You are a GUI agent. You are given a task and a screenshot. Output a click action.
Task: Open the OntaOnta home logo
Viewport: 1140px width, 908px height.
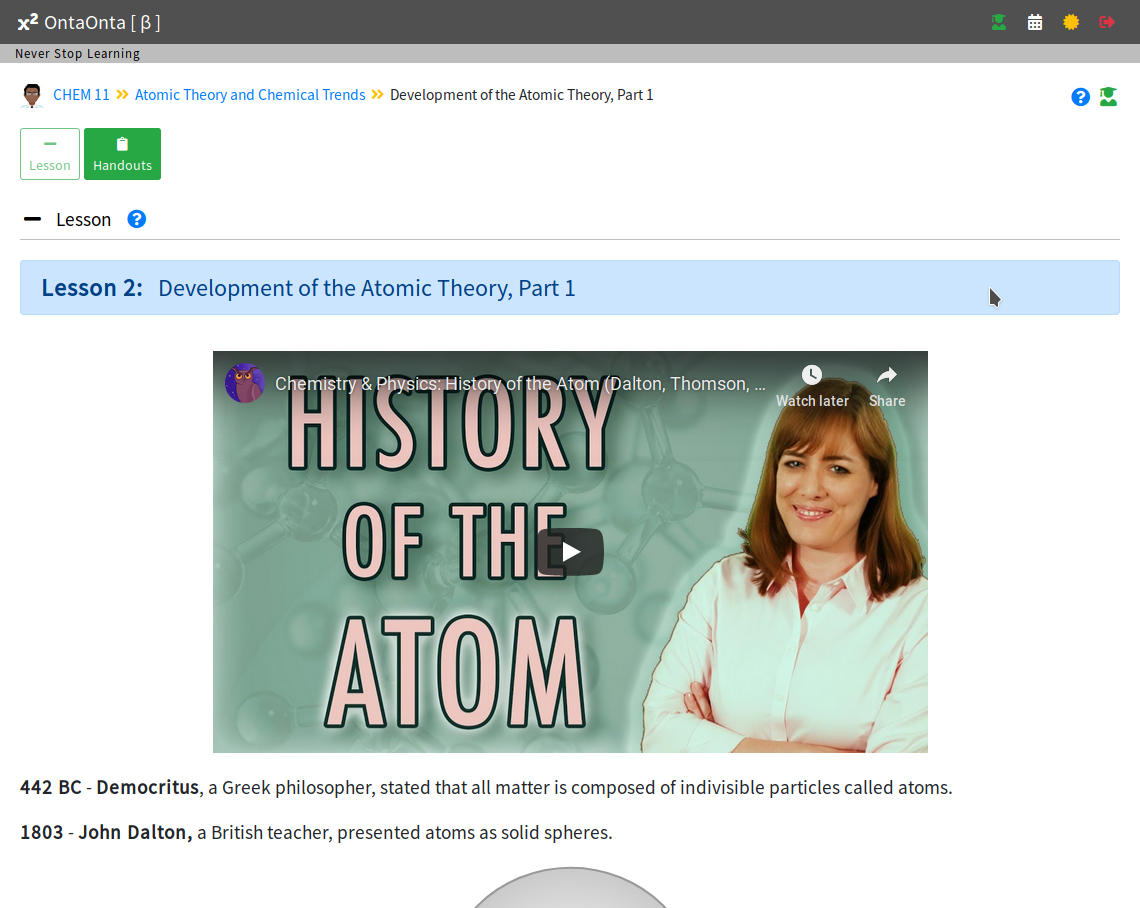[89, 23]
